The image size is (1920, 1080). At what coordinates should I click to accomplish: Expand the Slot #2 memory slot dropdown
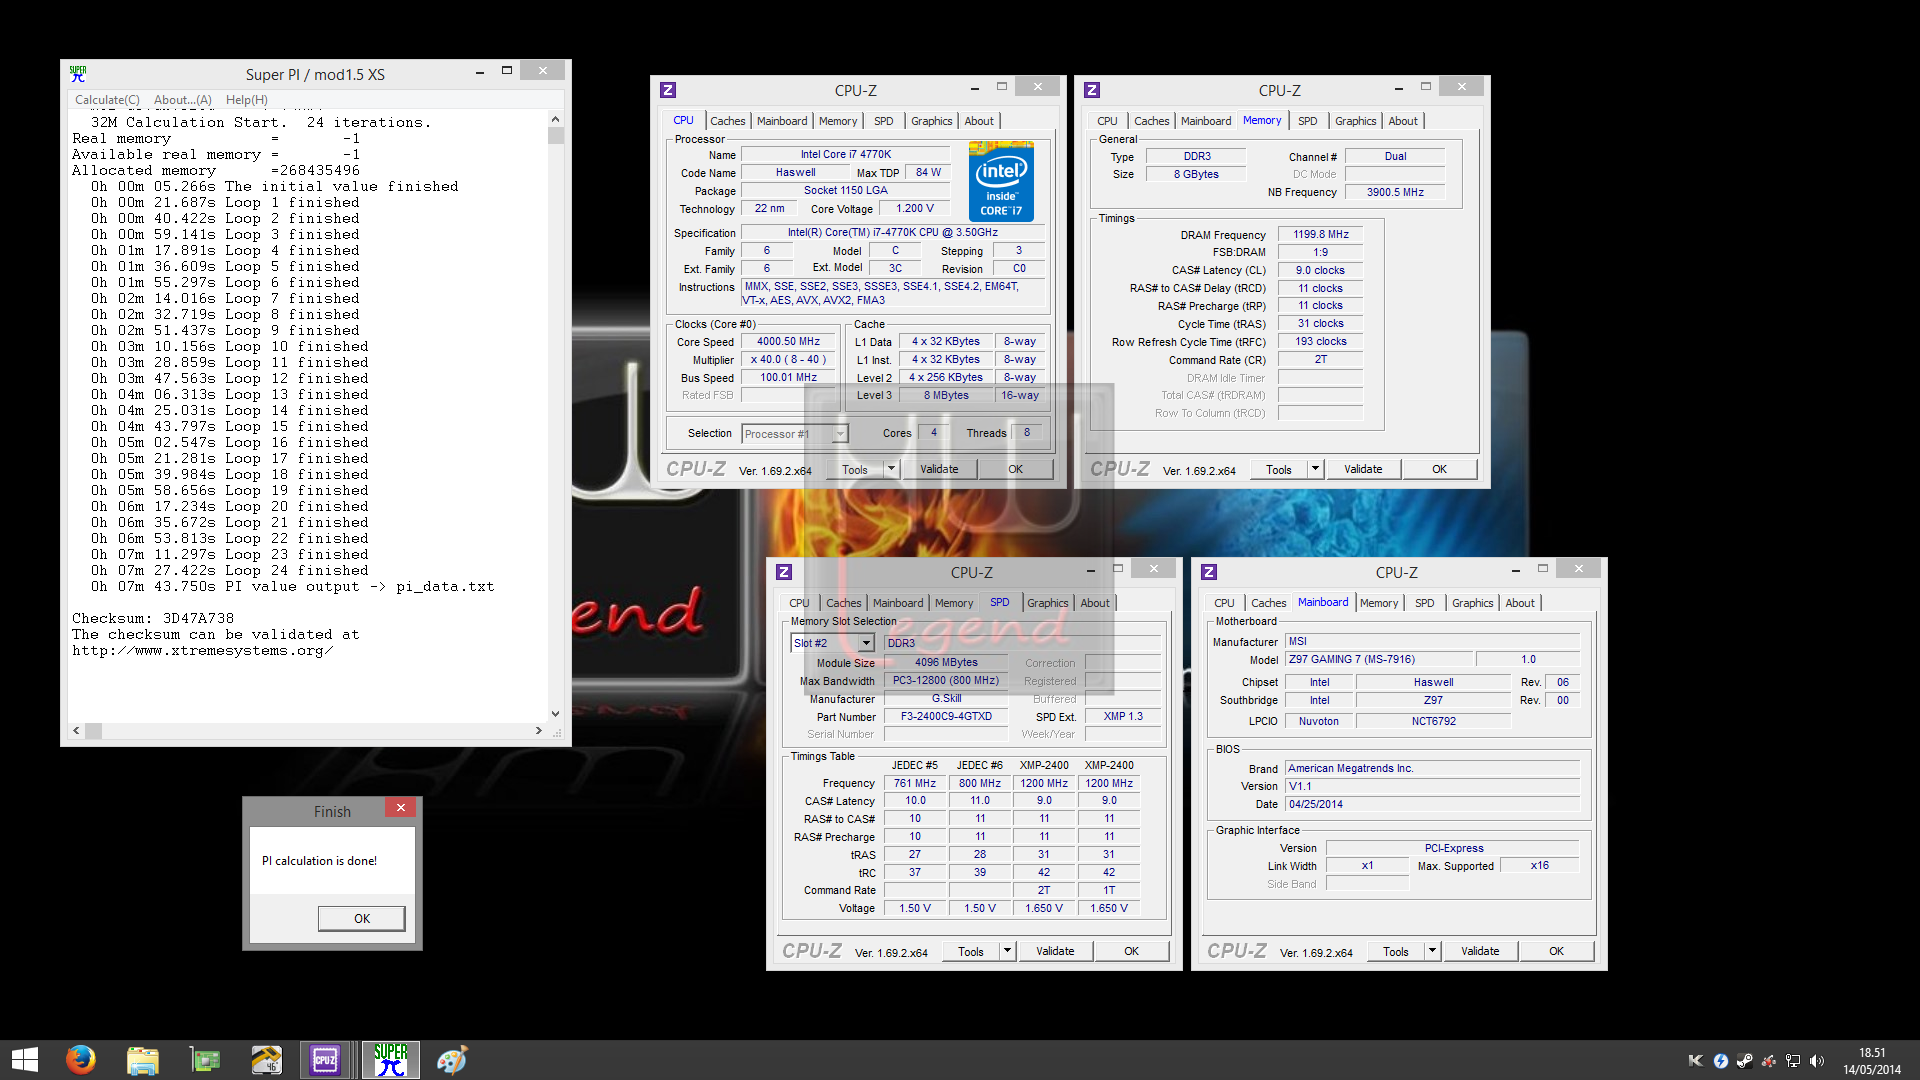pos(866,643)
